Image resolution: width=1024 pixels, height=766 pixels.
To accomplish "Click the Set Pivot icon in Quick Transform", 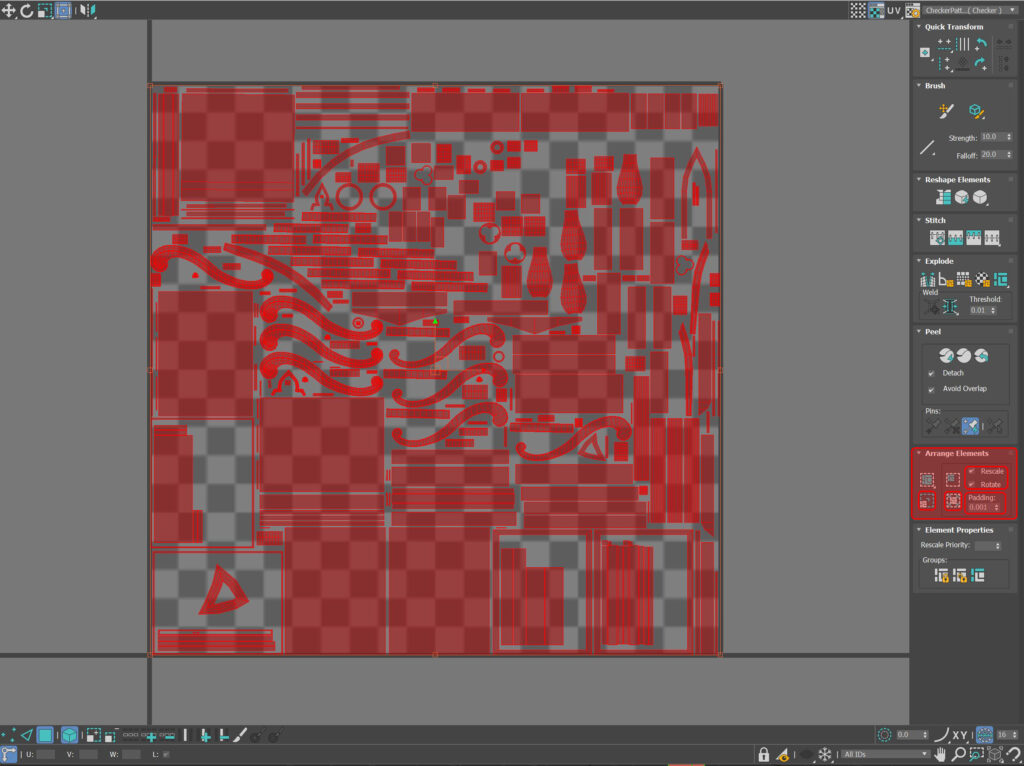I will coord(925,52).
